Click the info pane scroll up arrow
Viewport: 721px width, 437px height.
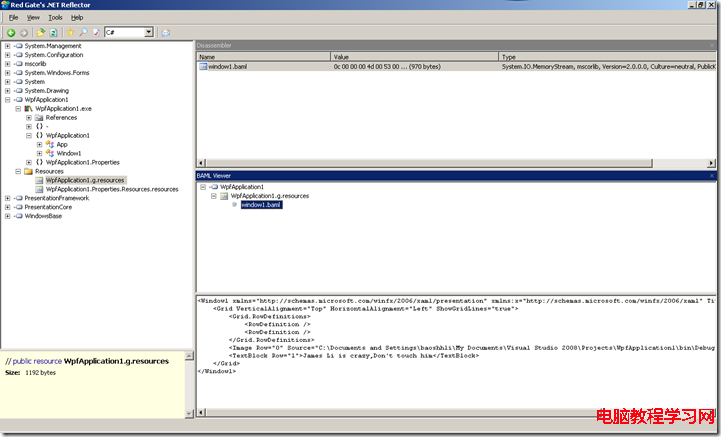(189, 356)
